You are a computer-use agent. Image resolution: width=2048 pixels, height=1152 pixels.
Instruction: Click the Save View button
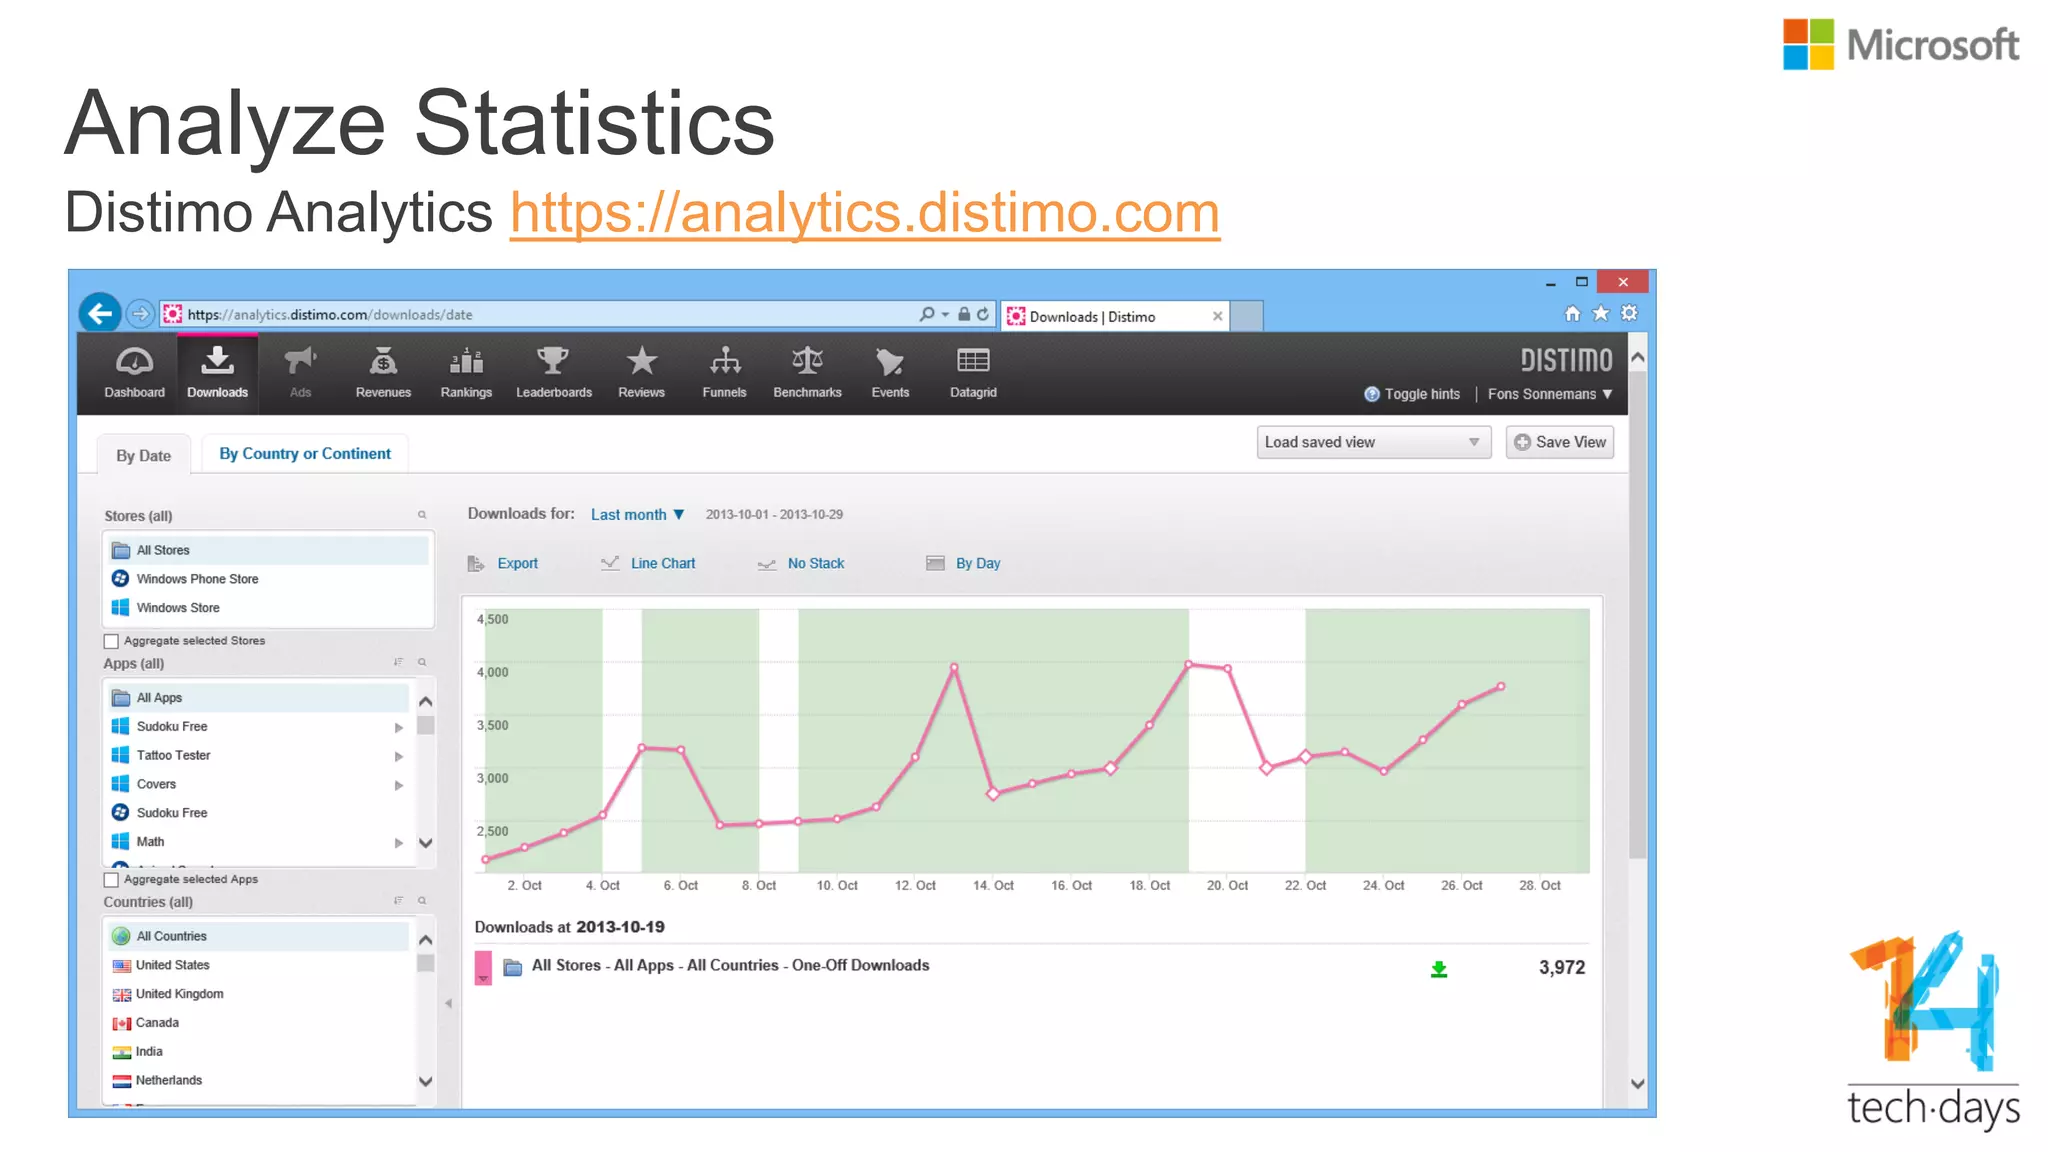pos(1559,442)
